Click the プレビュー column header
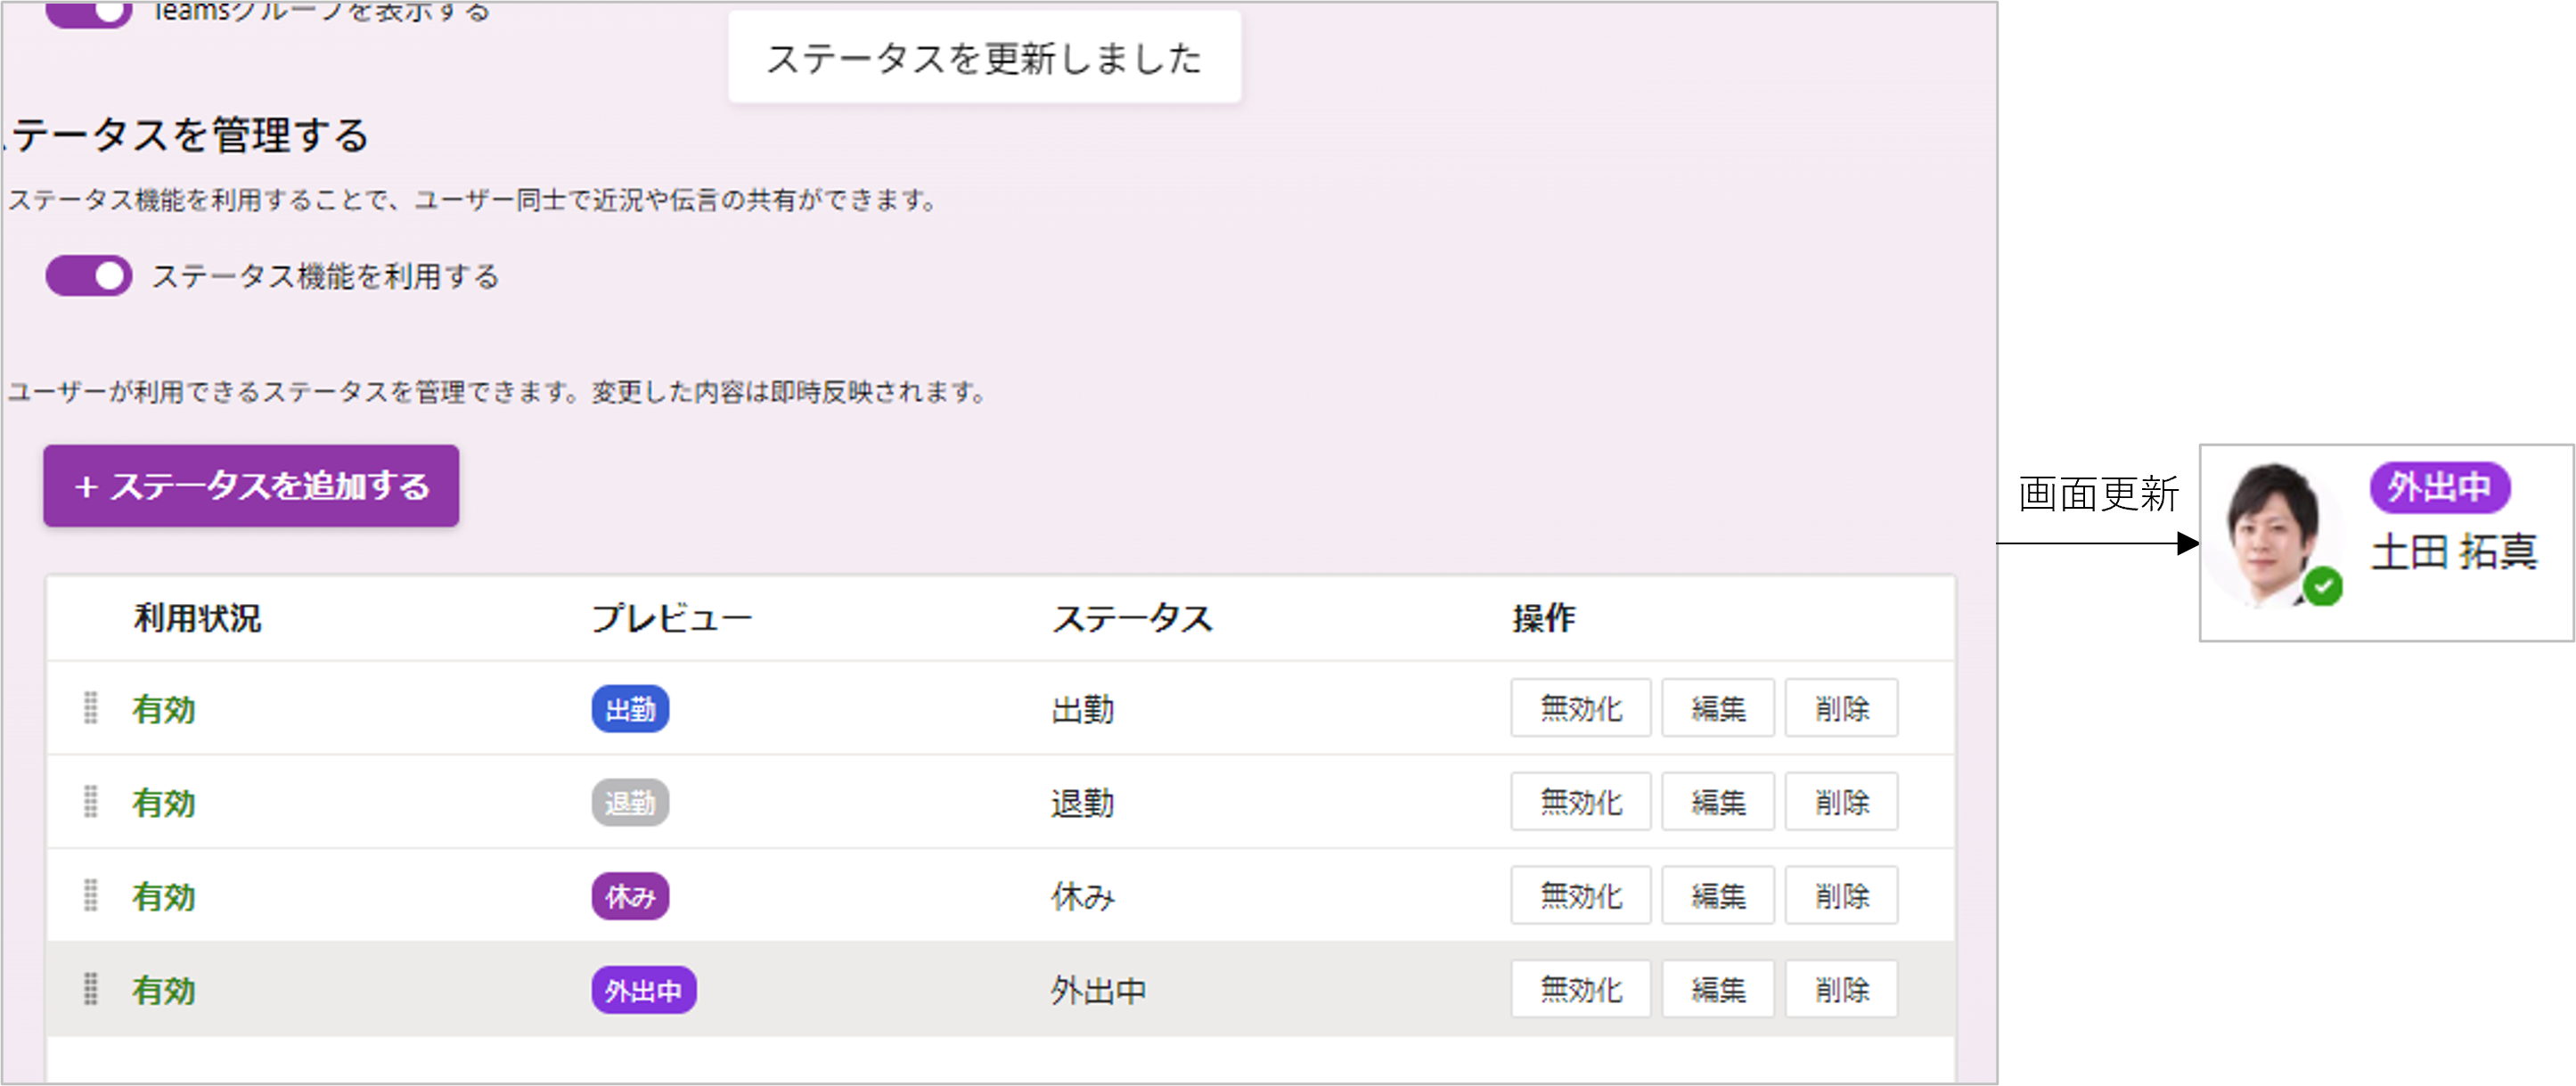Viewport: 2576px width, 1086px height. click(671, 618)
